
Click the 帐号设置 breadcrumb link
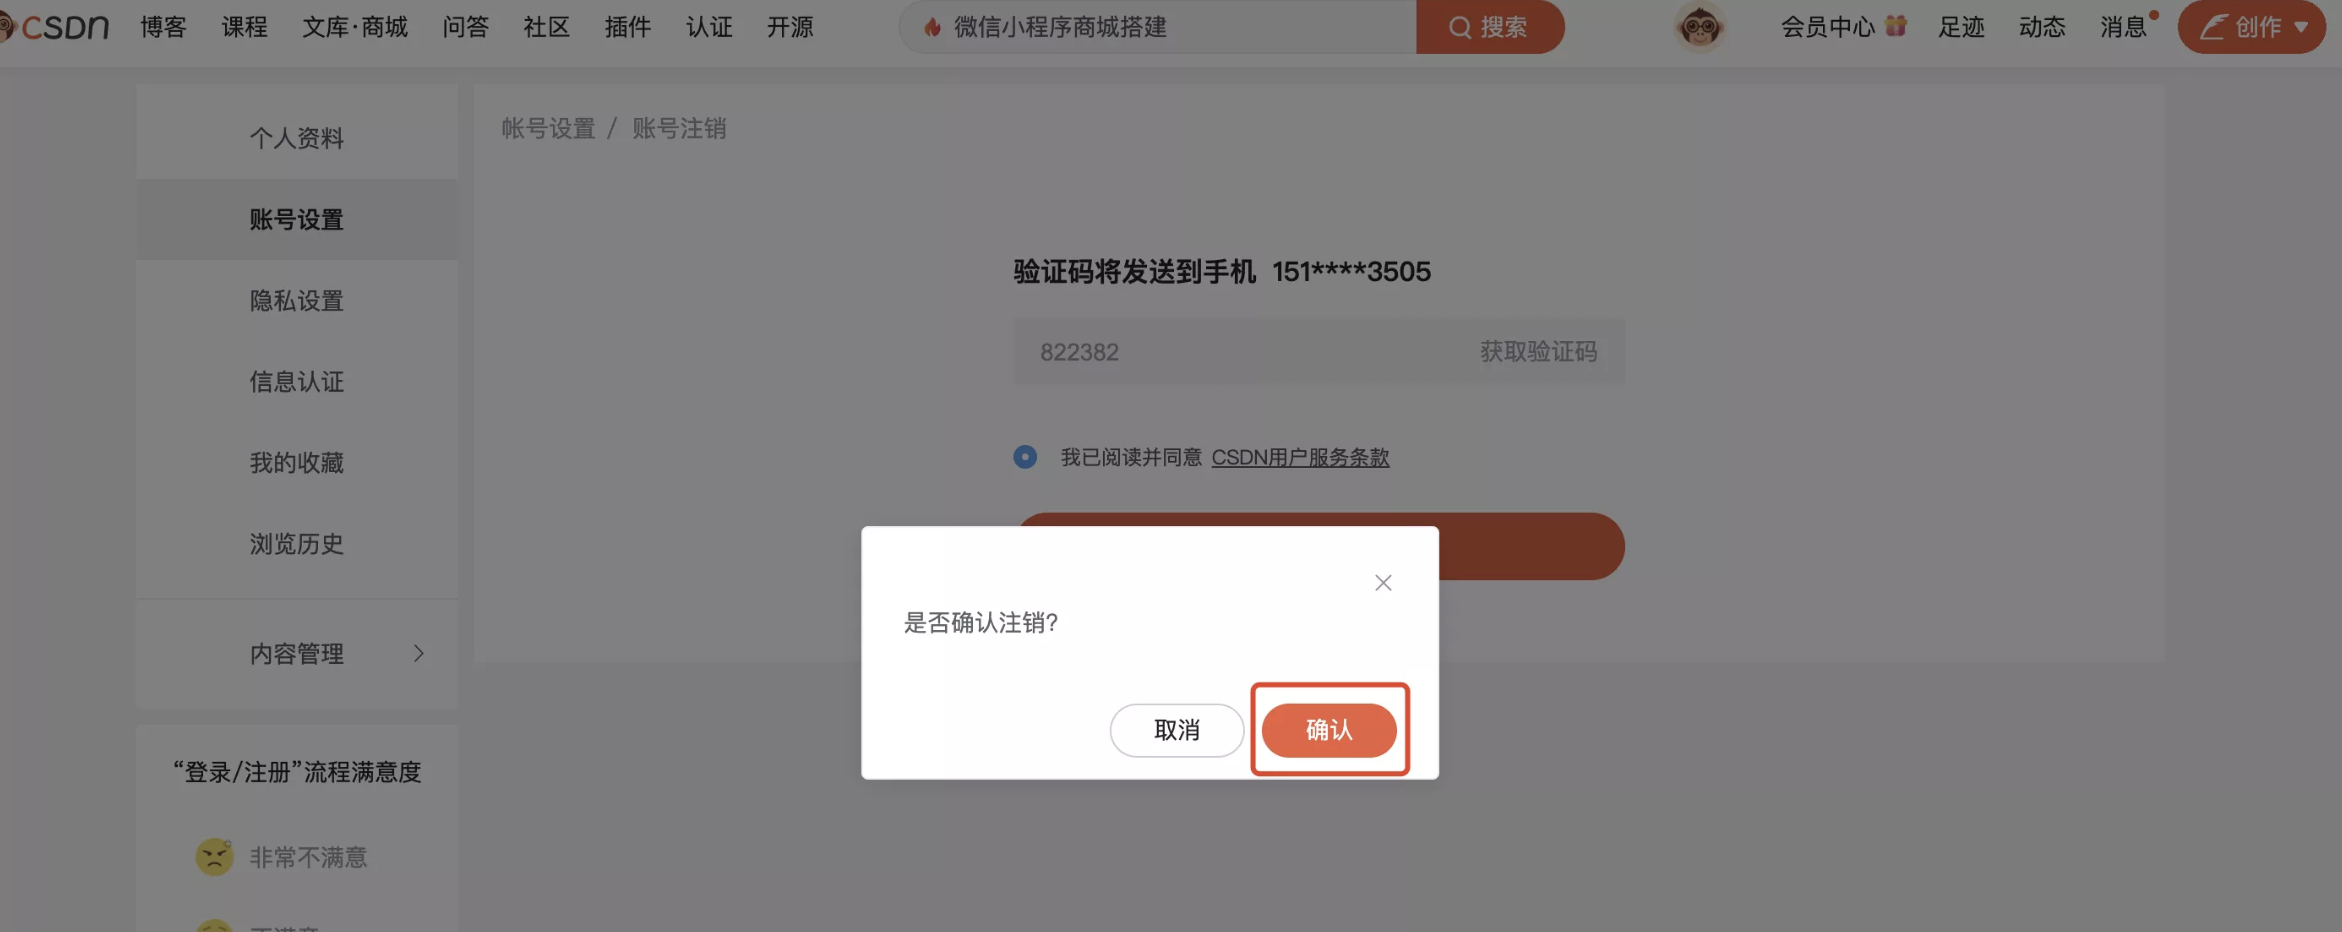(548, 129)
